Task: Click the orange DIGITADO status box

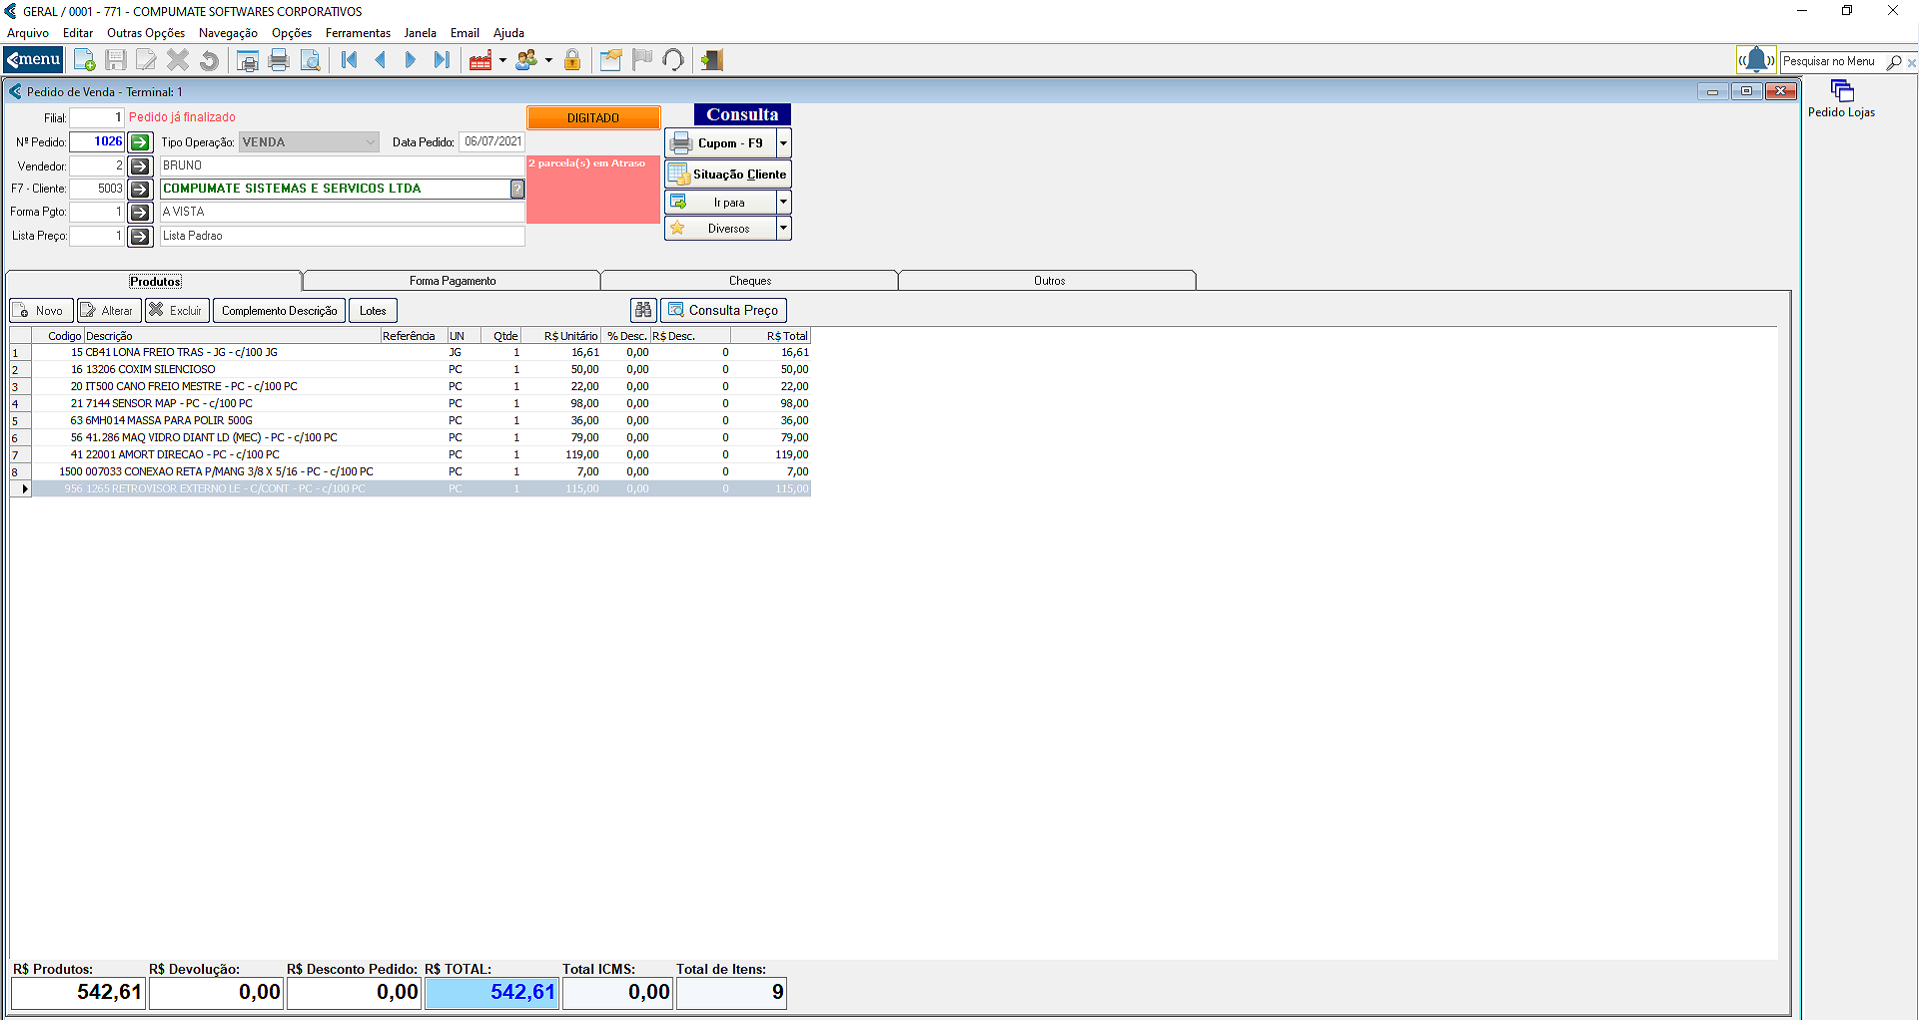Action: pyautogui.click(x=593, y=118)
